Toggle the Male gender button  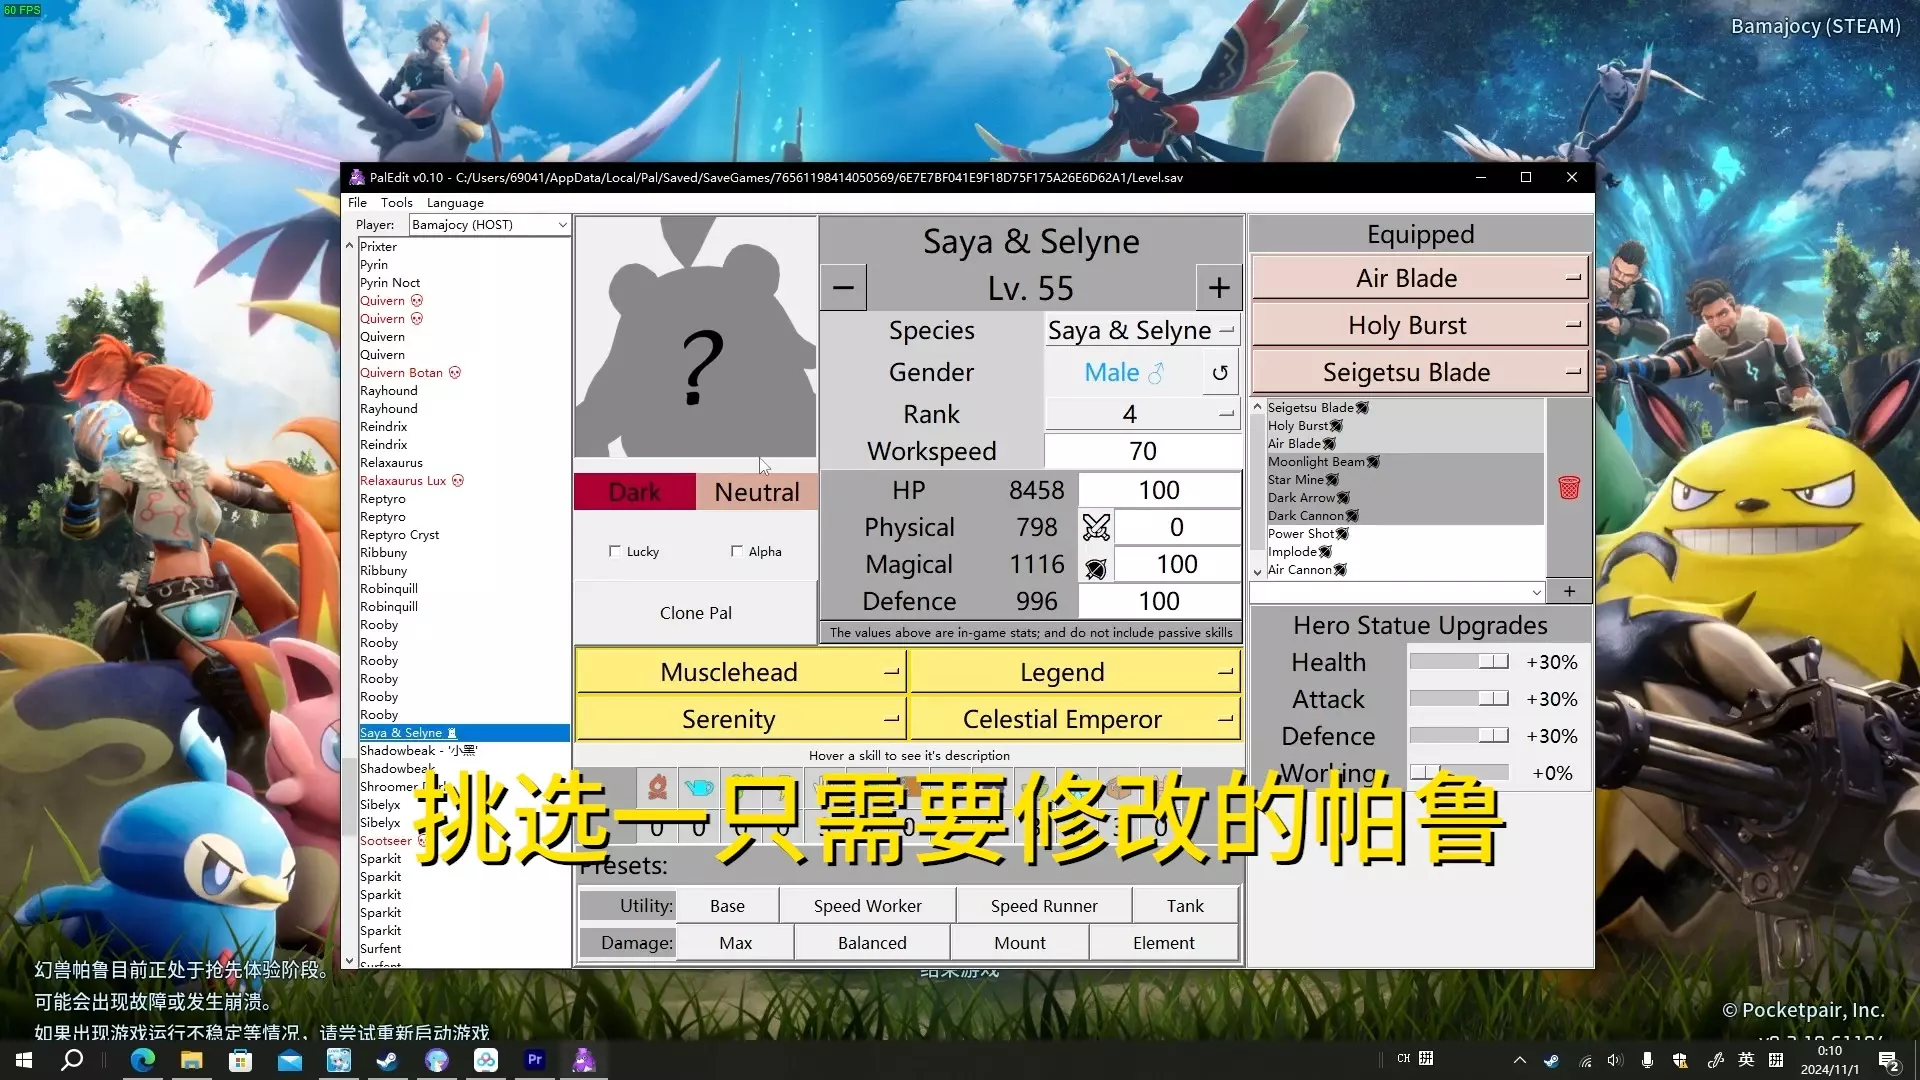(x=1124, y=373)
